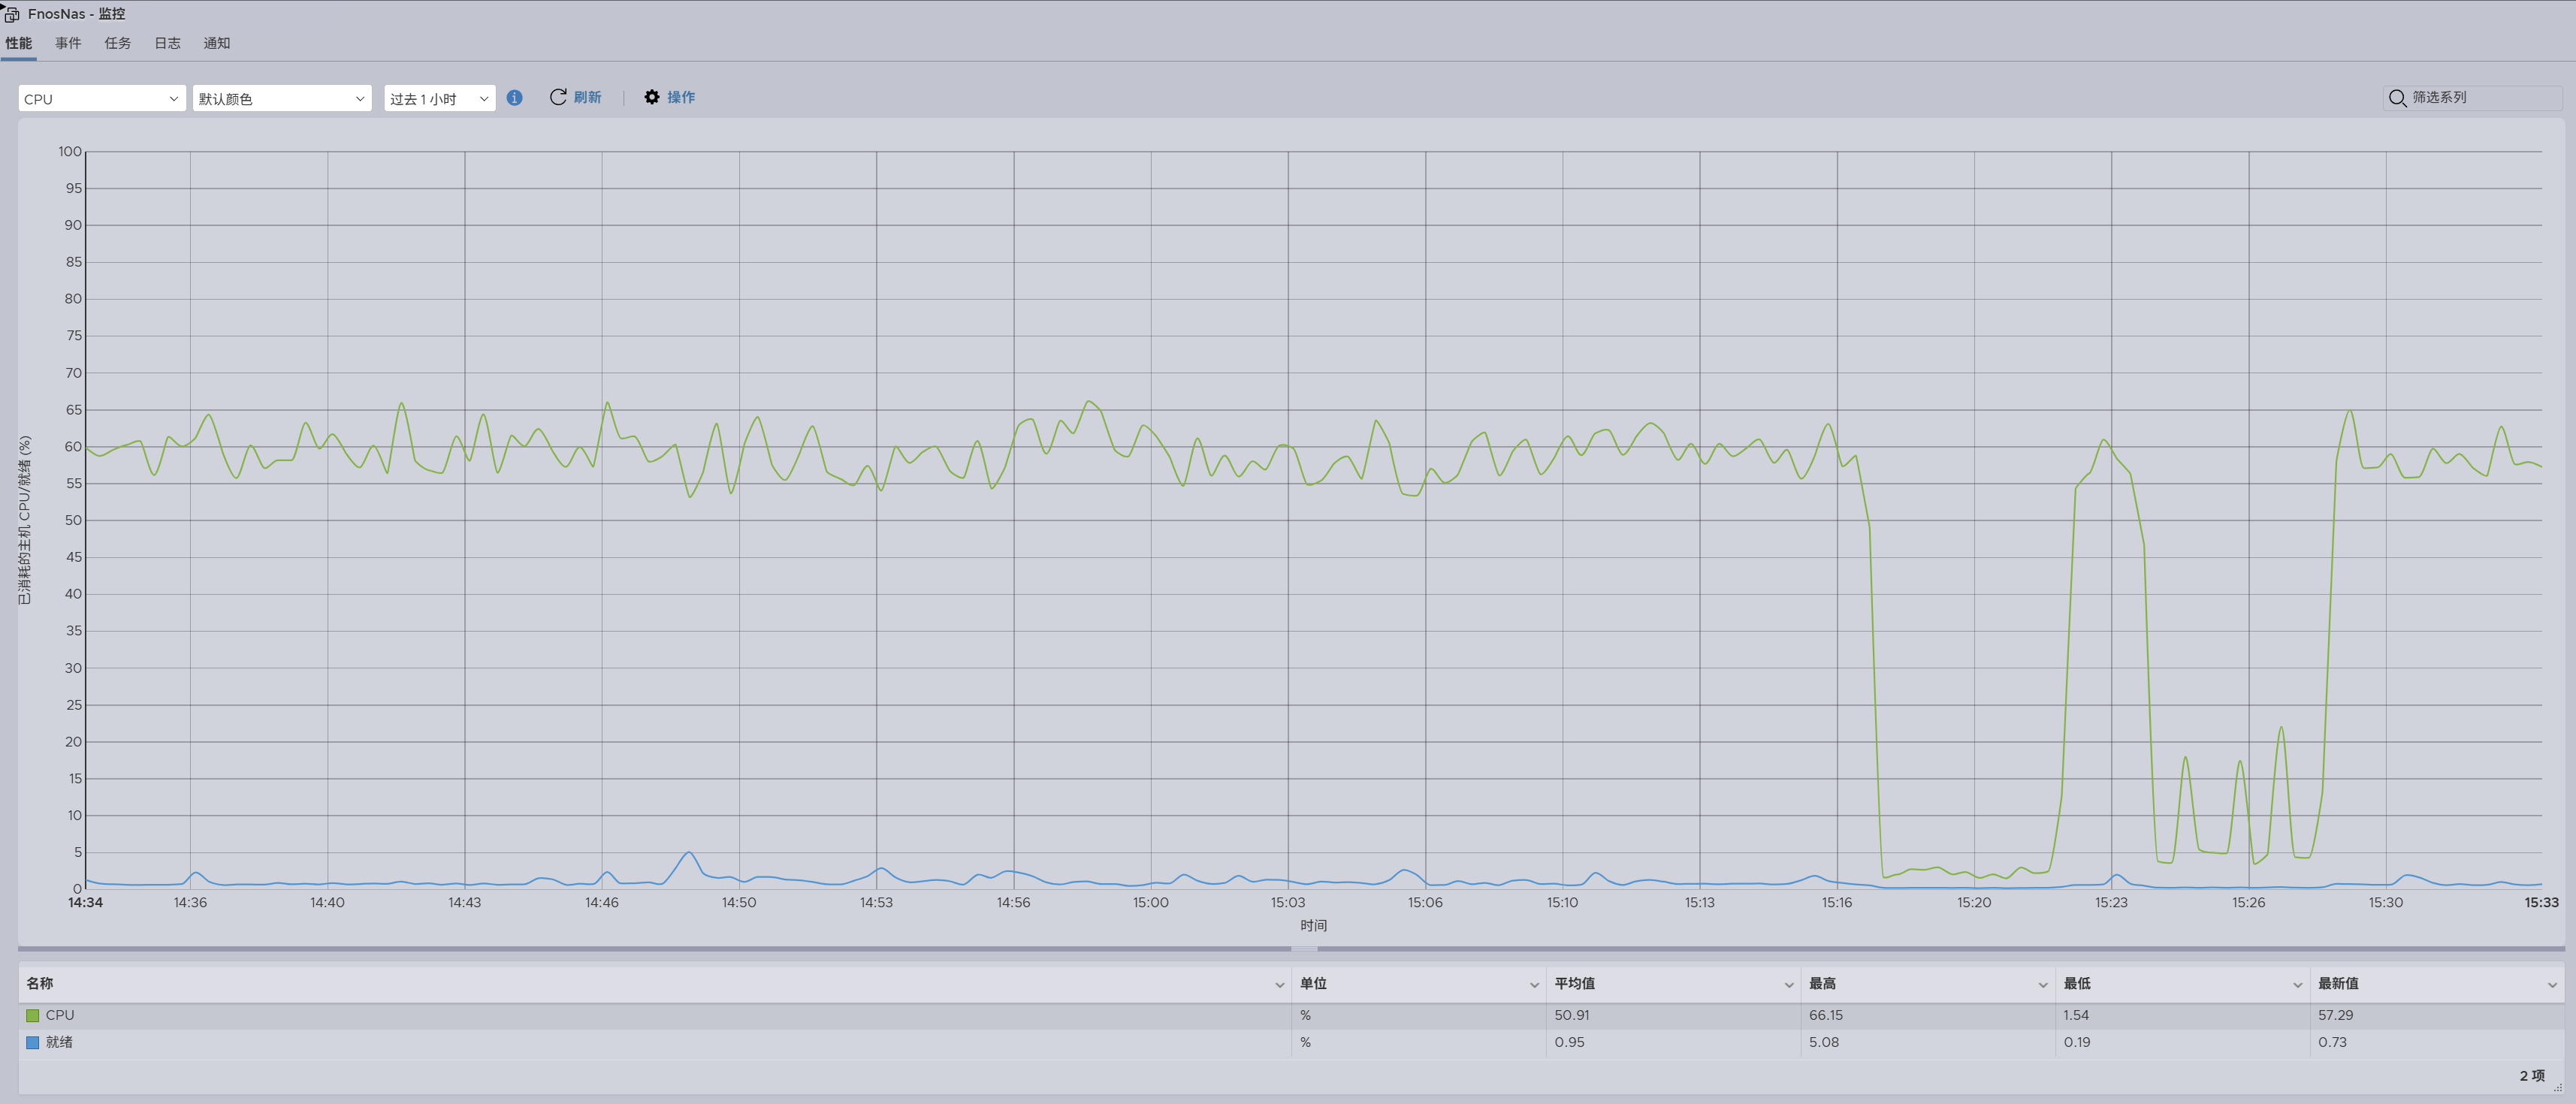Image resolution: width=2576 pixels, height=1104 pixels.
Task: Switch to the 事件 tab
Action: pyautogui.click(x=67, y=43)
